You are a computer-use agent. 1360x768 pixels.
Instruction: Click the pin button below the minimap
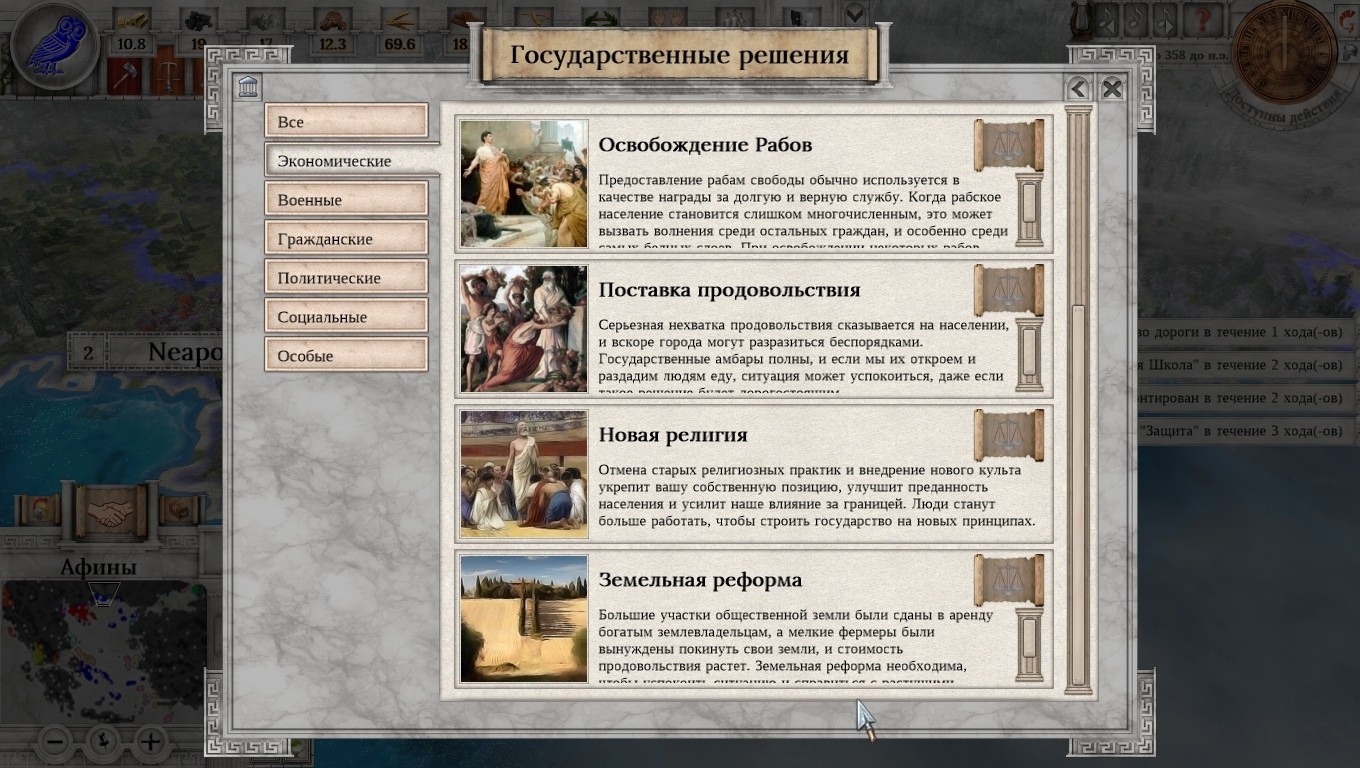coord(103,742)
